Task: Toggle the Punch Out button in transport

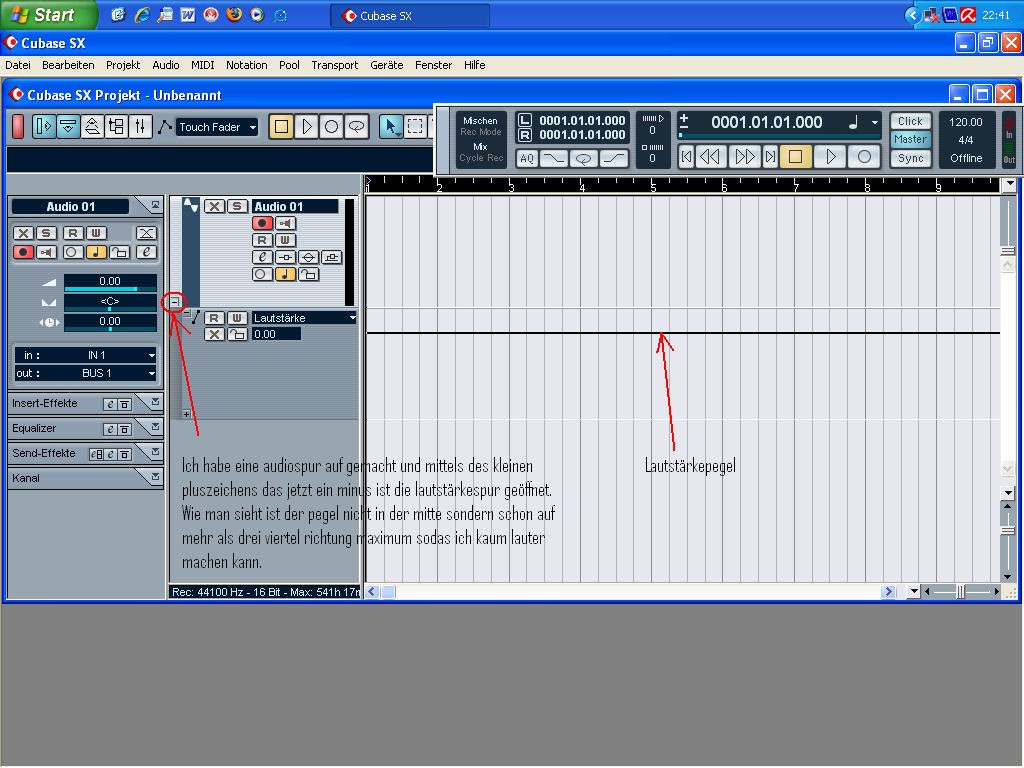Action: tap(613, 158)
